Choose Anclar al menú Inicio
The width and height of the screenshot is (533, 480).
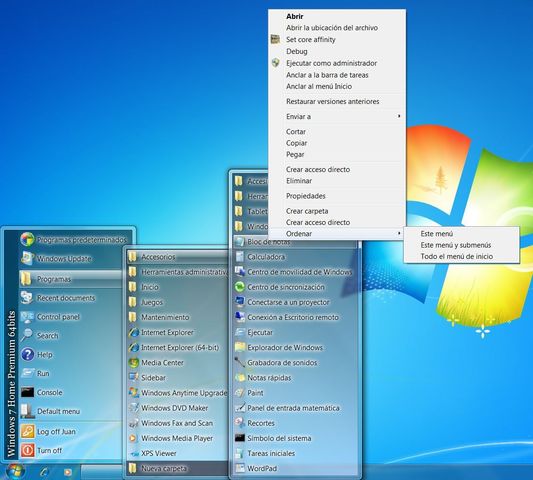337,86
